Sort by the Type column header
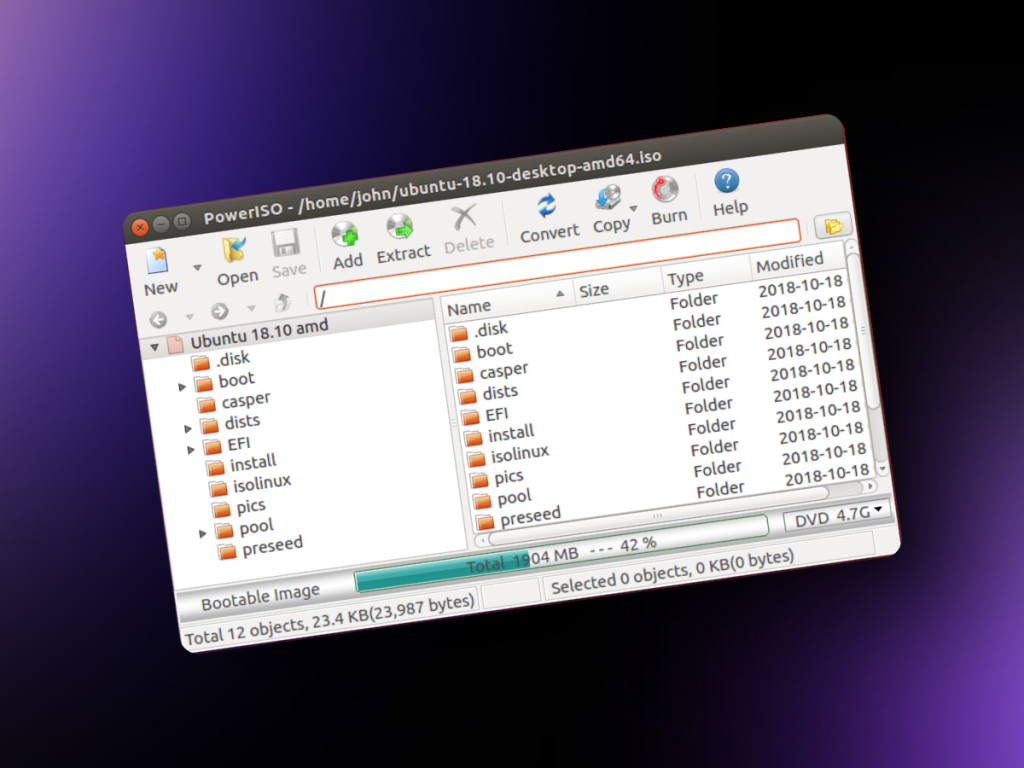The height and width of the screenshot is (768, 1024). [706, 274]
